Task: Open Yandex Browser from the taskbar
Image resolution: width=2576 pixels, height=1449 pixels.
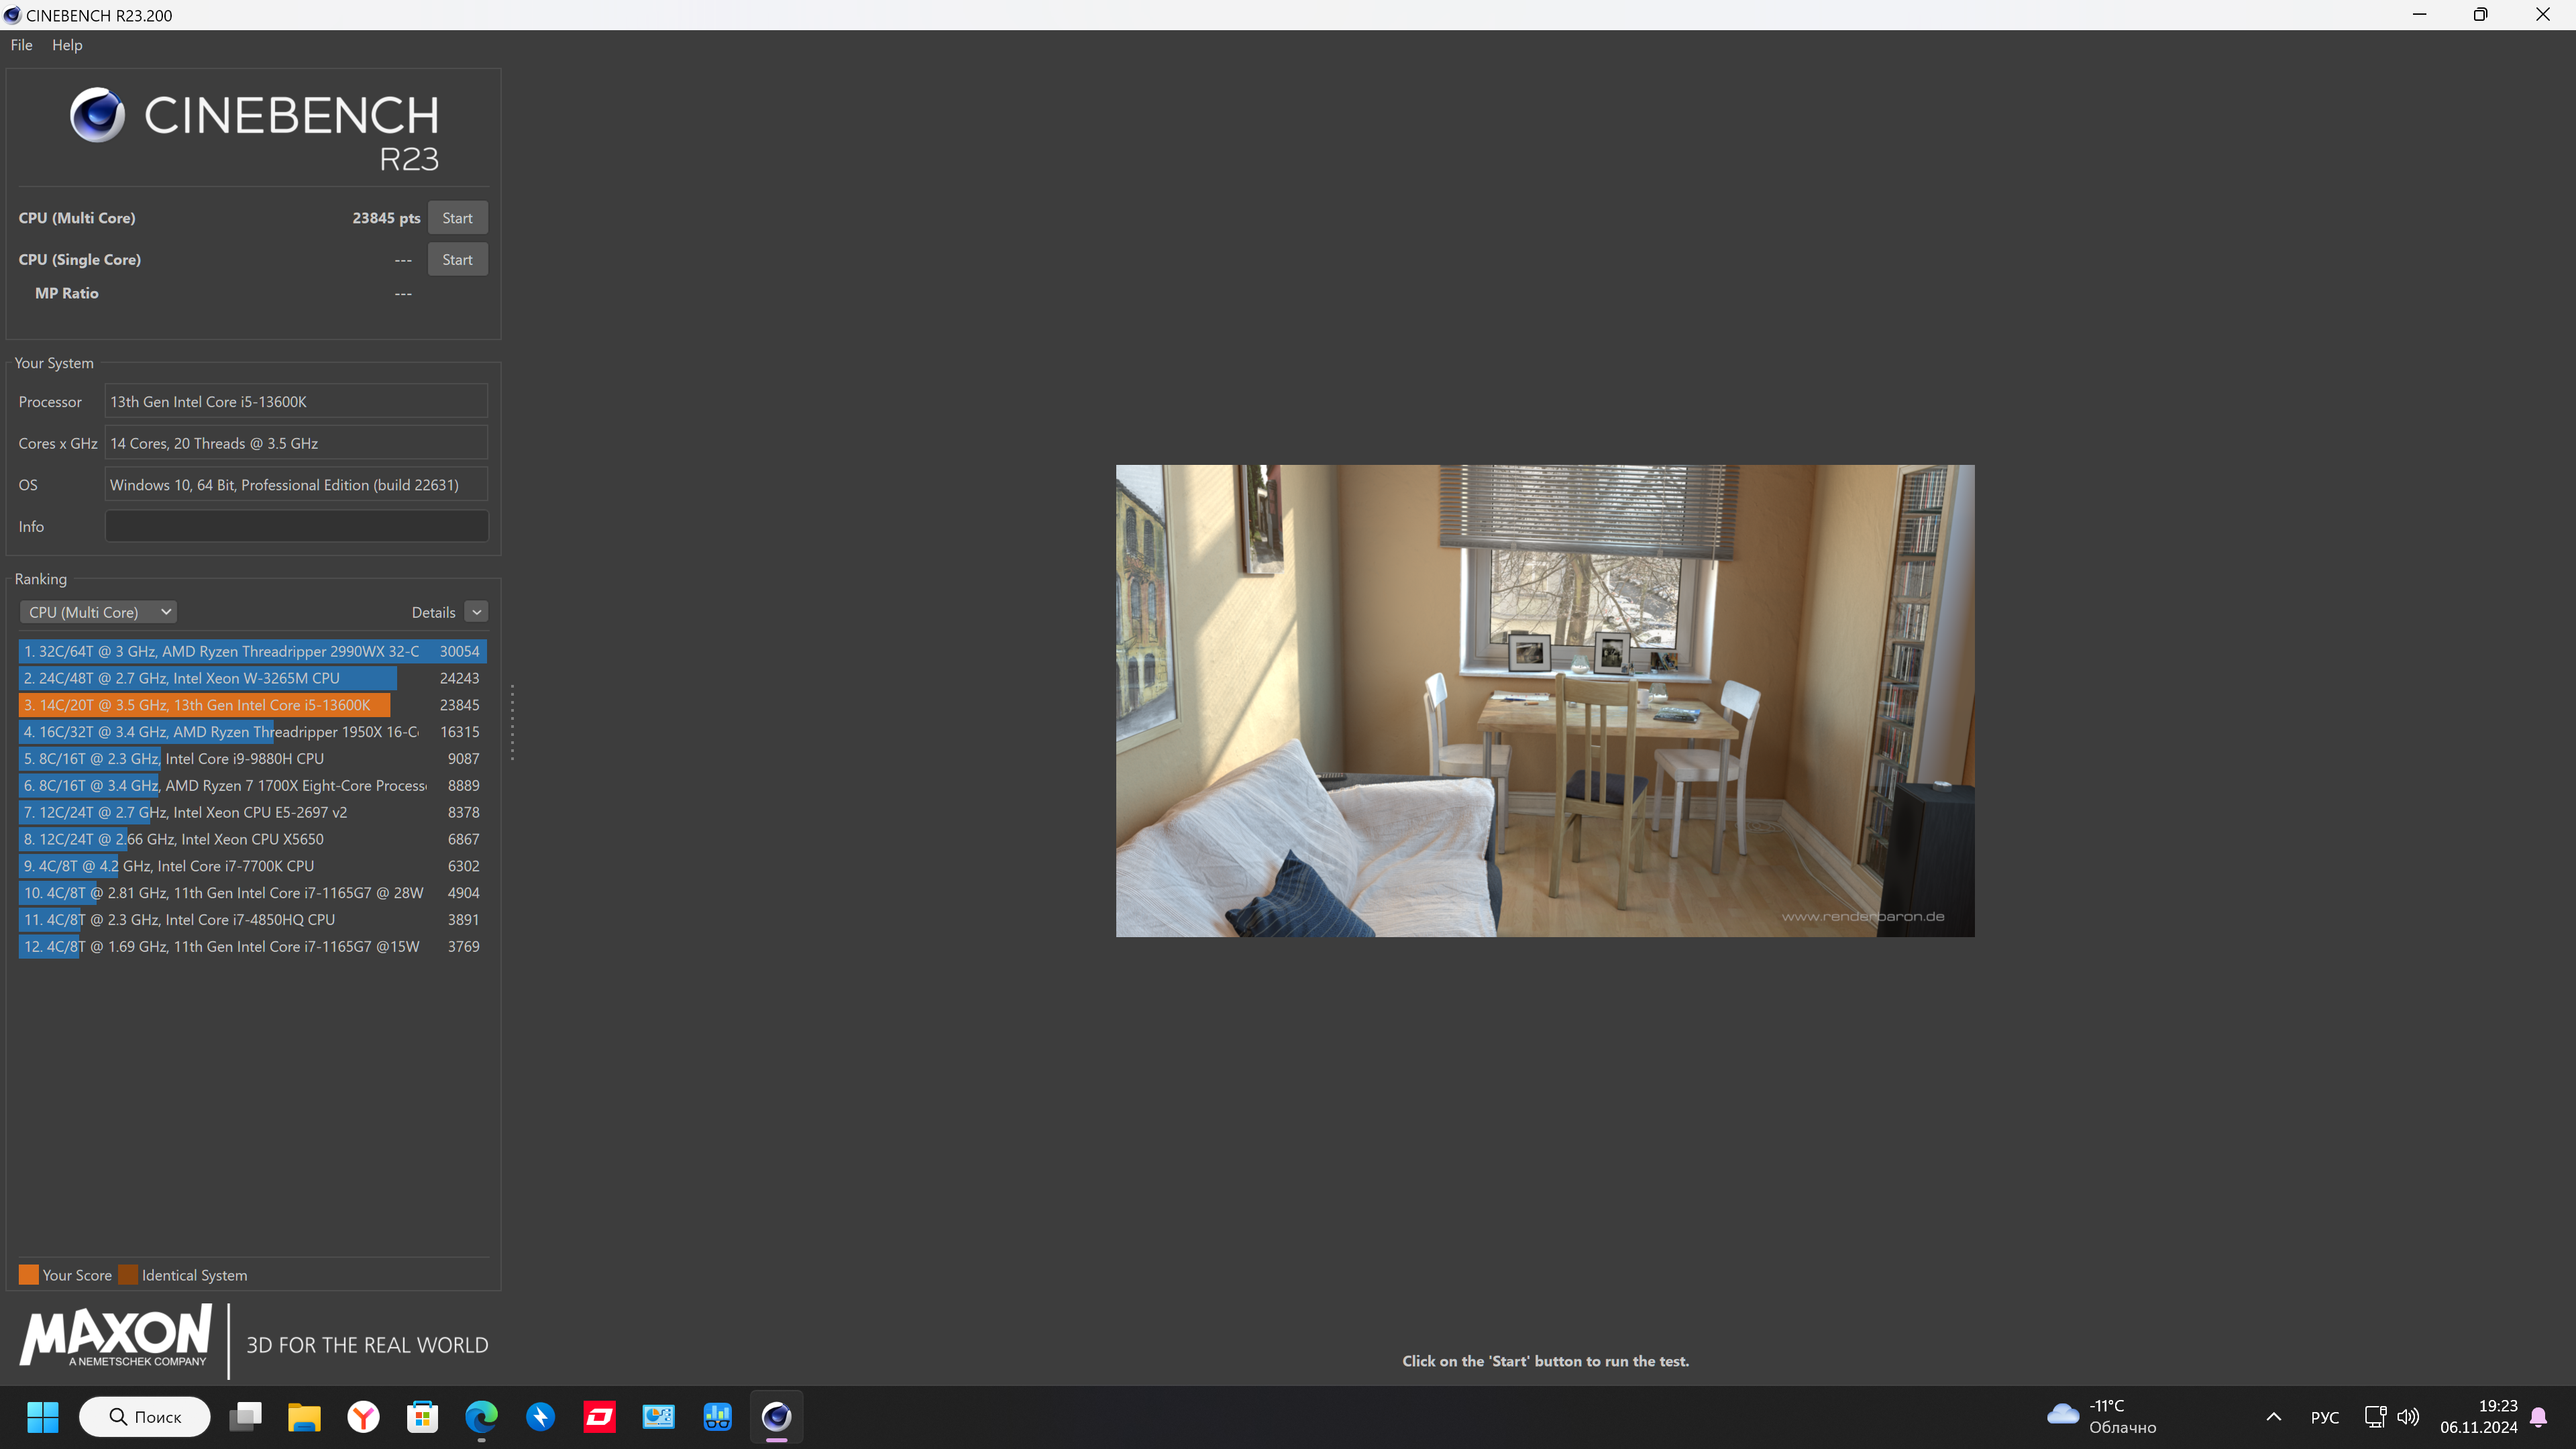Action: (x=363, y=1416)
